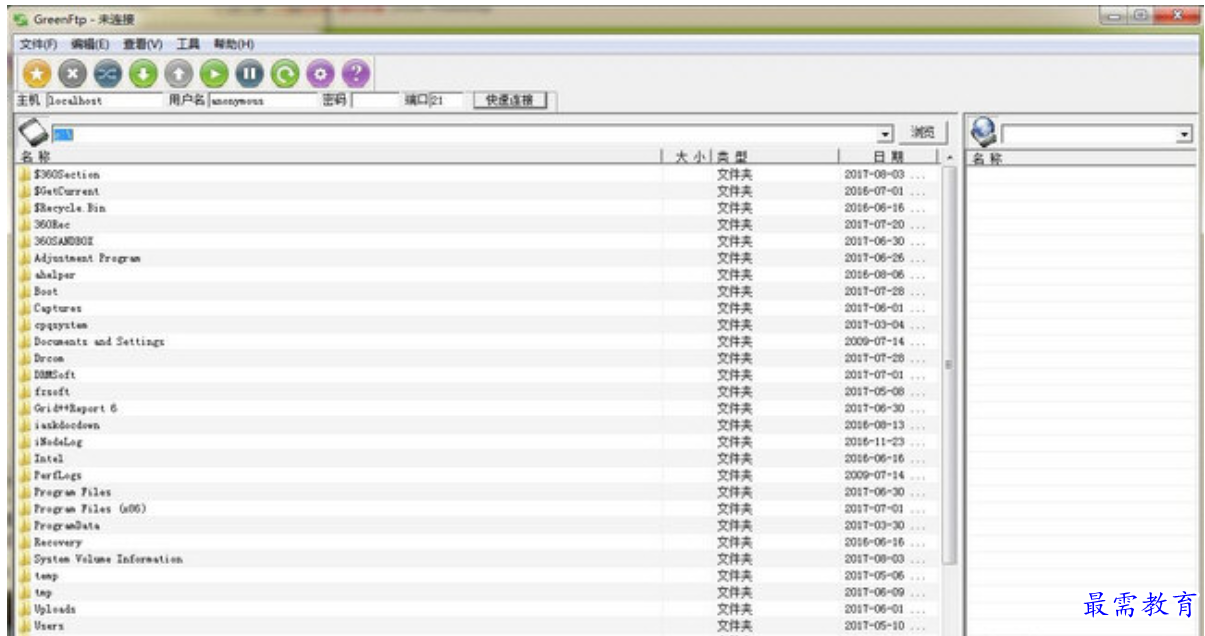Select the $GetCurrent folder row
Image resolution: width=1205 pixels, height=636 pixels.
(478, 191)
